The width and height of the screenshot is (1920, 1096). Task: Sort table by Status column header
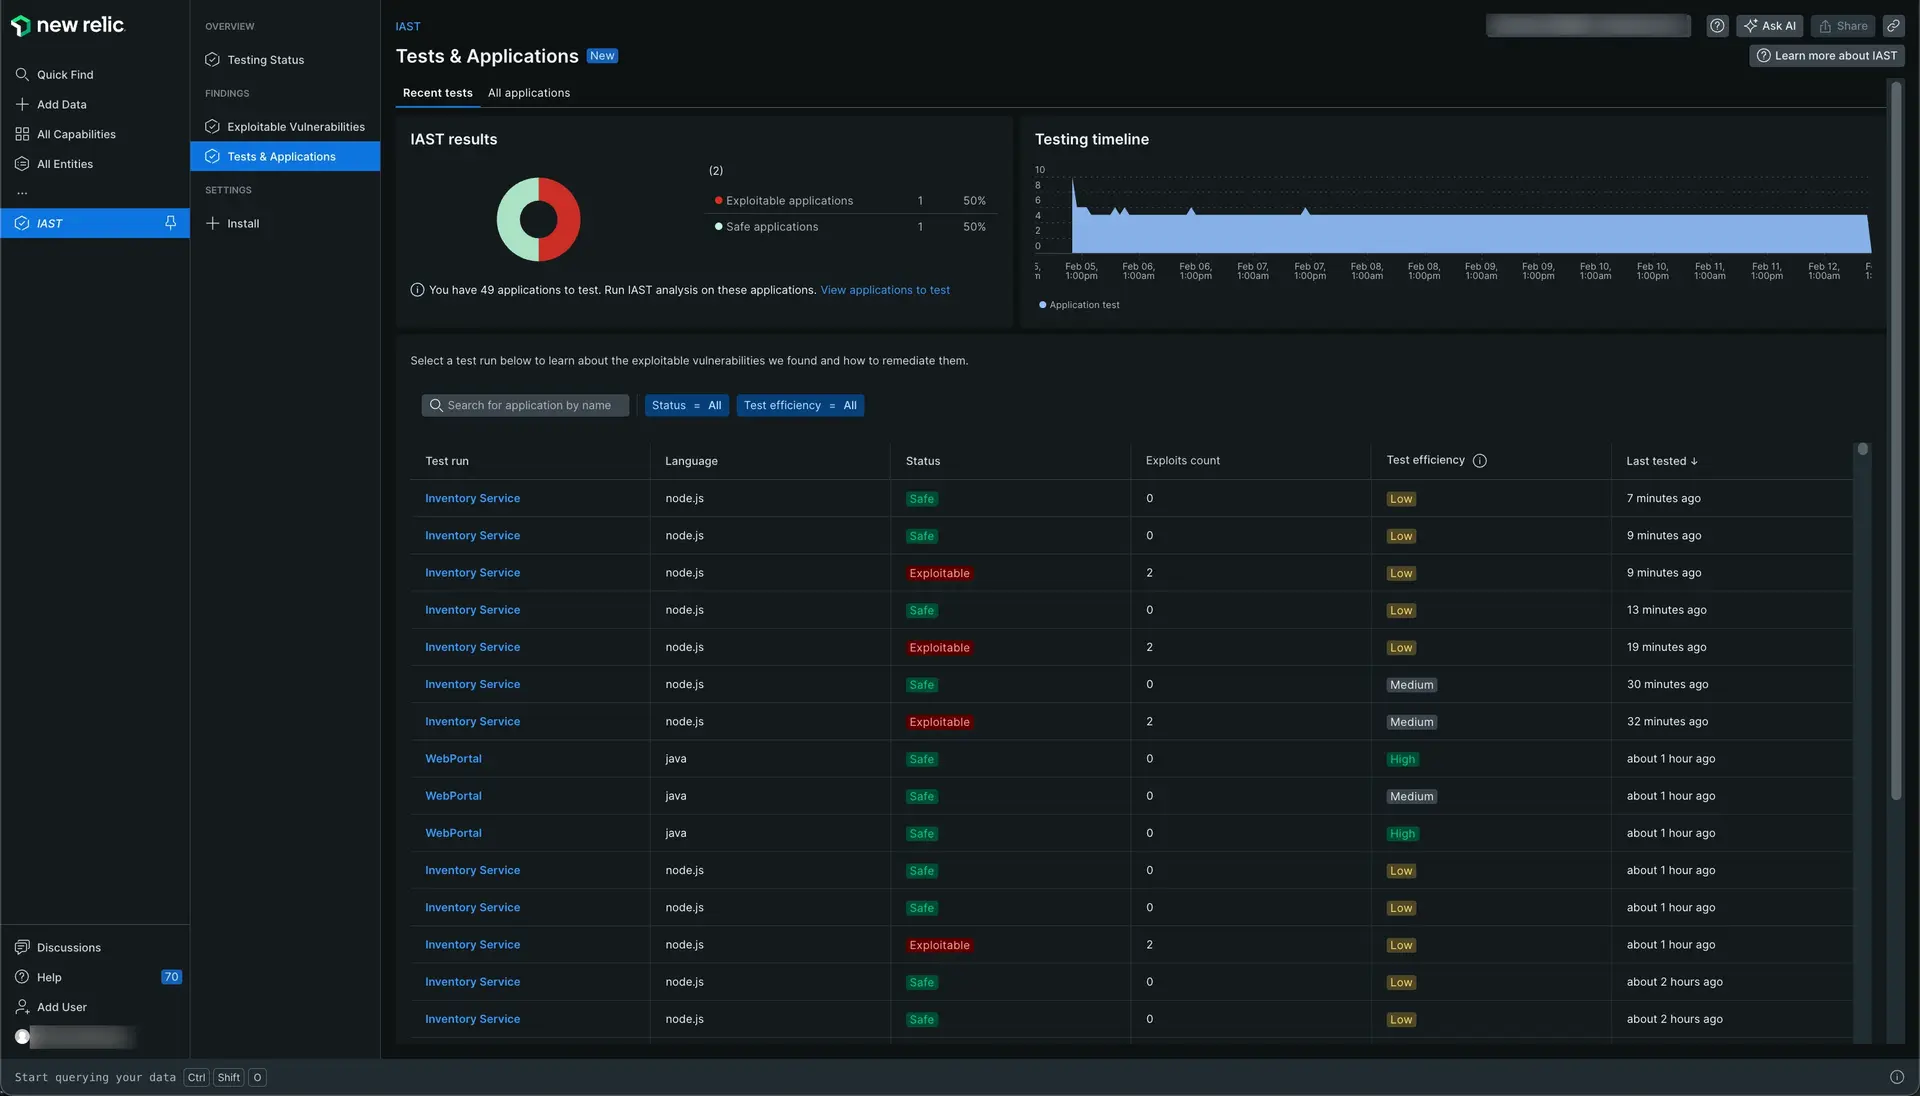[x=922, y=461]
